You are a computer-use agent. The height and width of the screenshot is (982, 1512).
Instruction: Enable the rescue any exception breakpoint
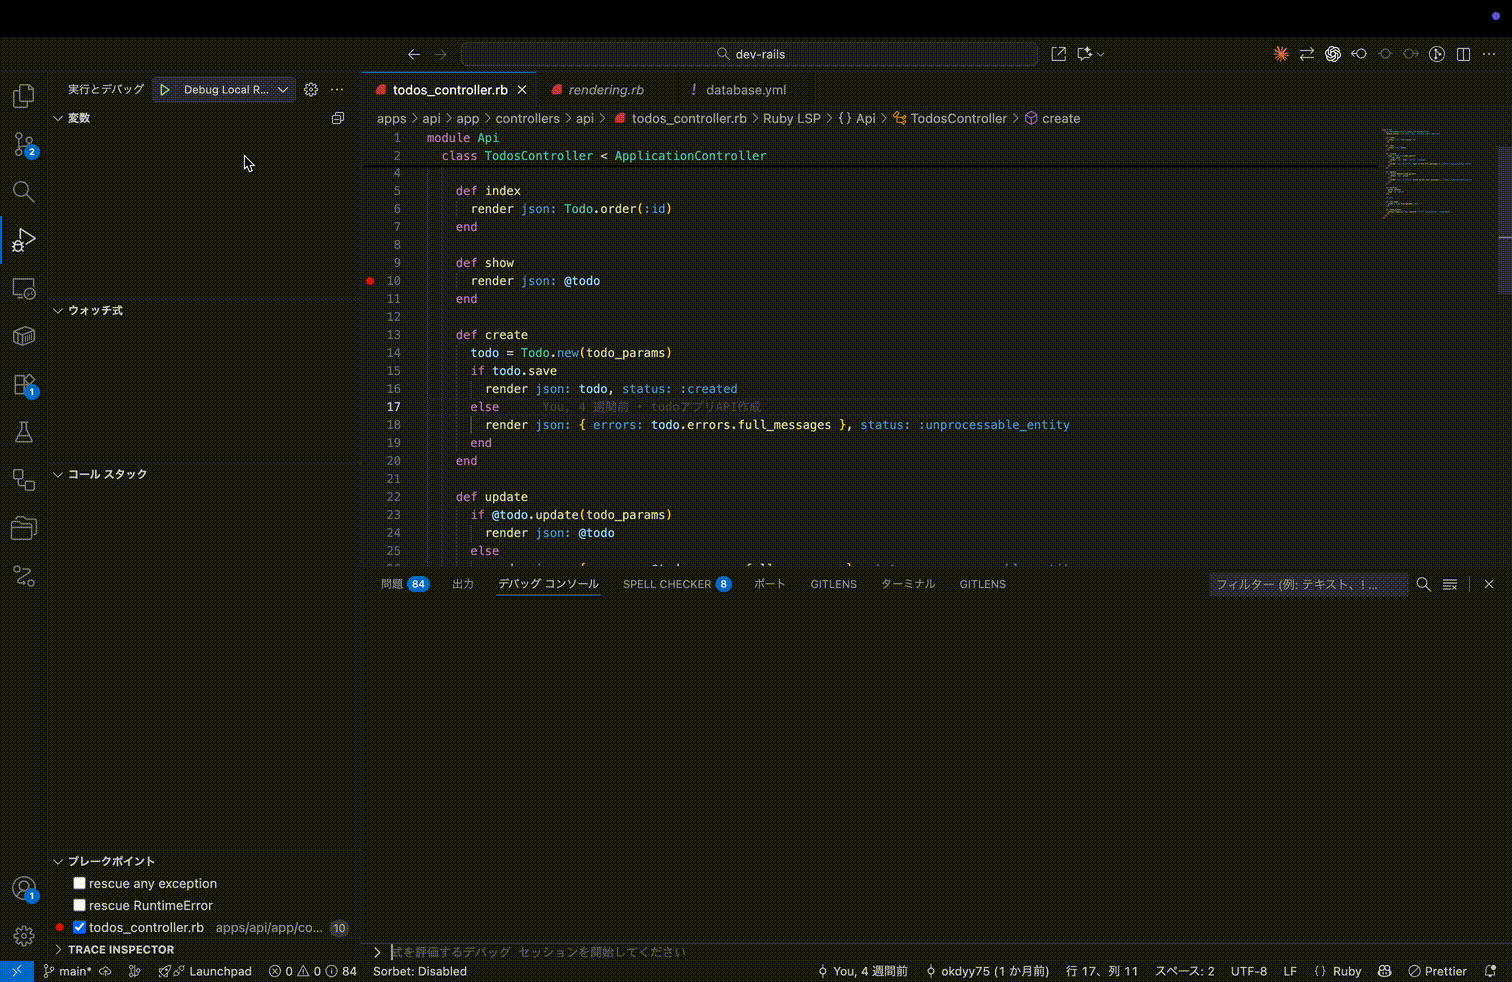(x=79, y=883)
